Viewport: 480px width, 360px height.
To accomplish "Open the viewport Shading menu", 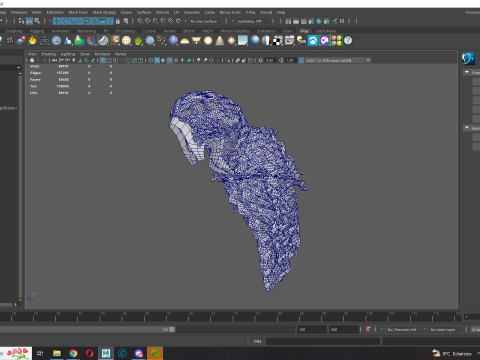I will pyautogui.click(x=49, y=54).
